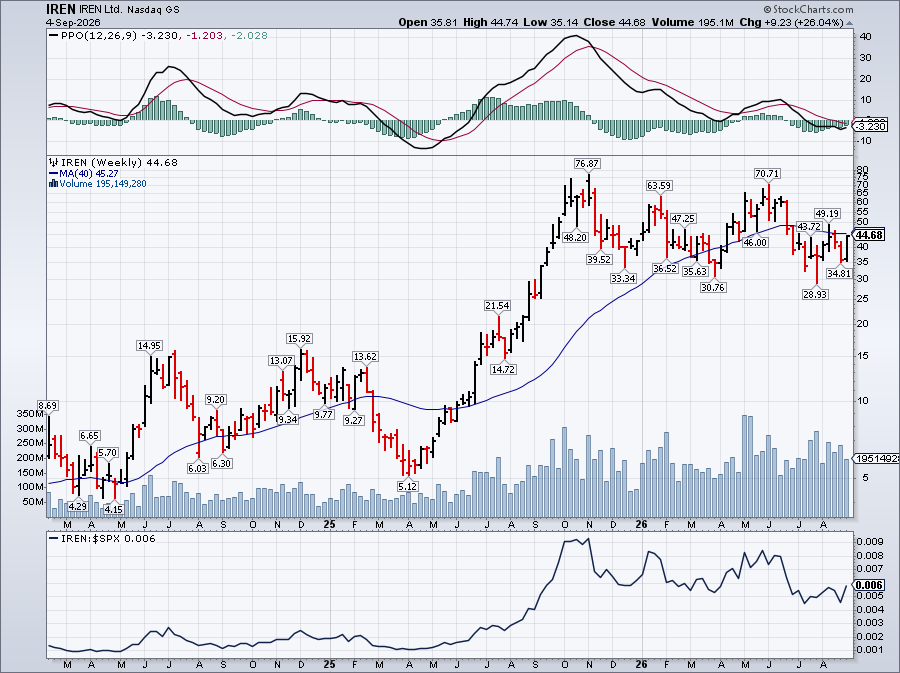The height and width of the screenshot is (673, 900).
Task: Click the 6.30 low price label
Action: coord(222,463)
